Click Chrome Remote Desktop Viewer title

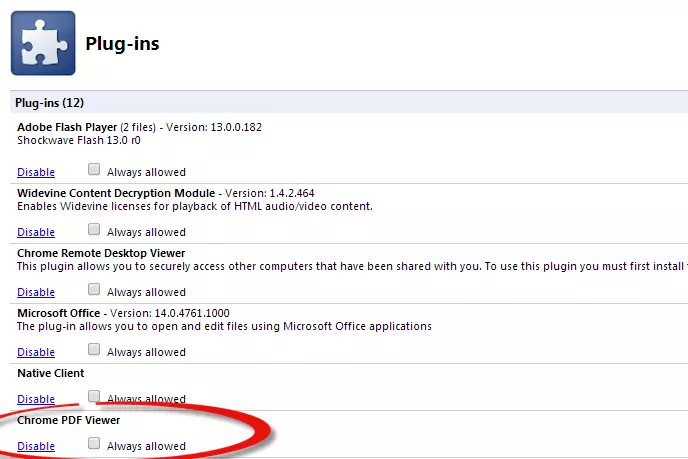[101, 253]
